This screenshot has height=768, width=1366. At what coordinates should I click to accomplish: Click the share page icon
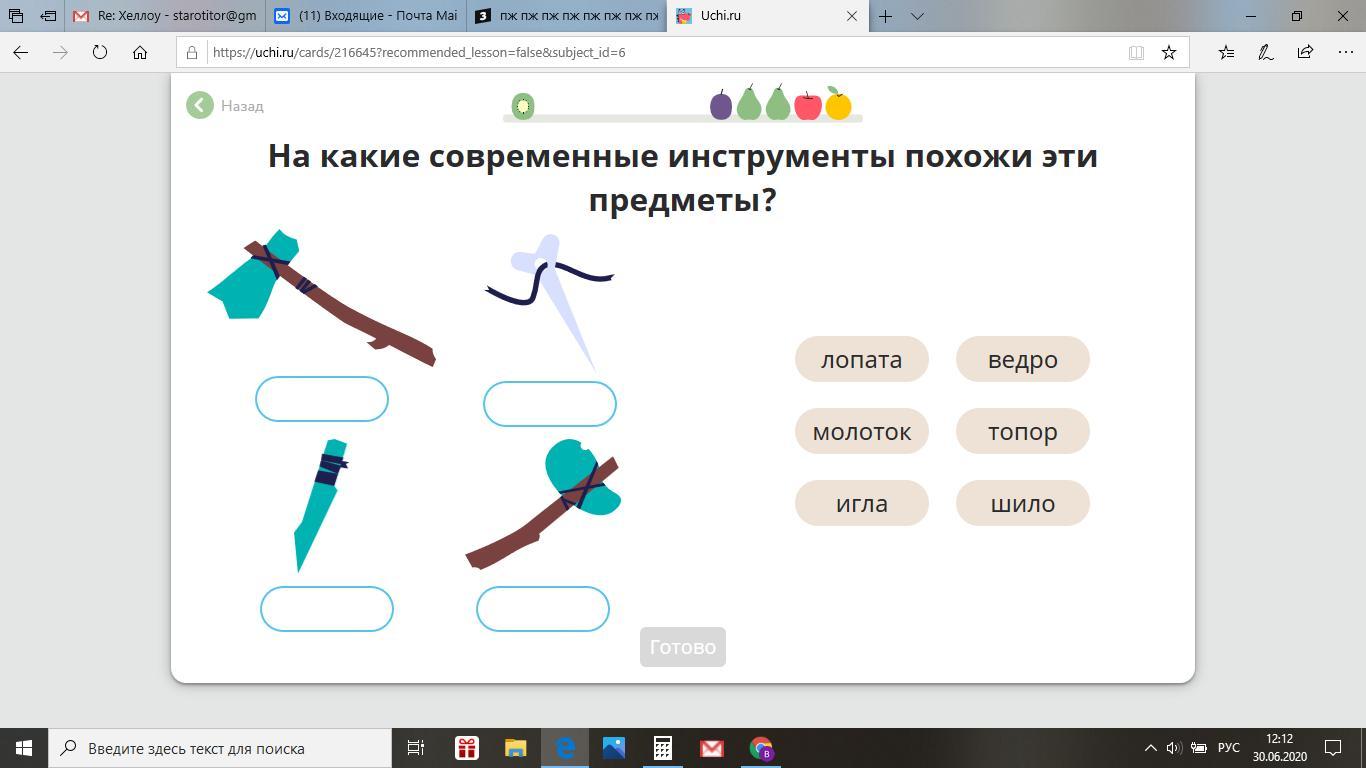1305,52
